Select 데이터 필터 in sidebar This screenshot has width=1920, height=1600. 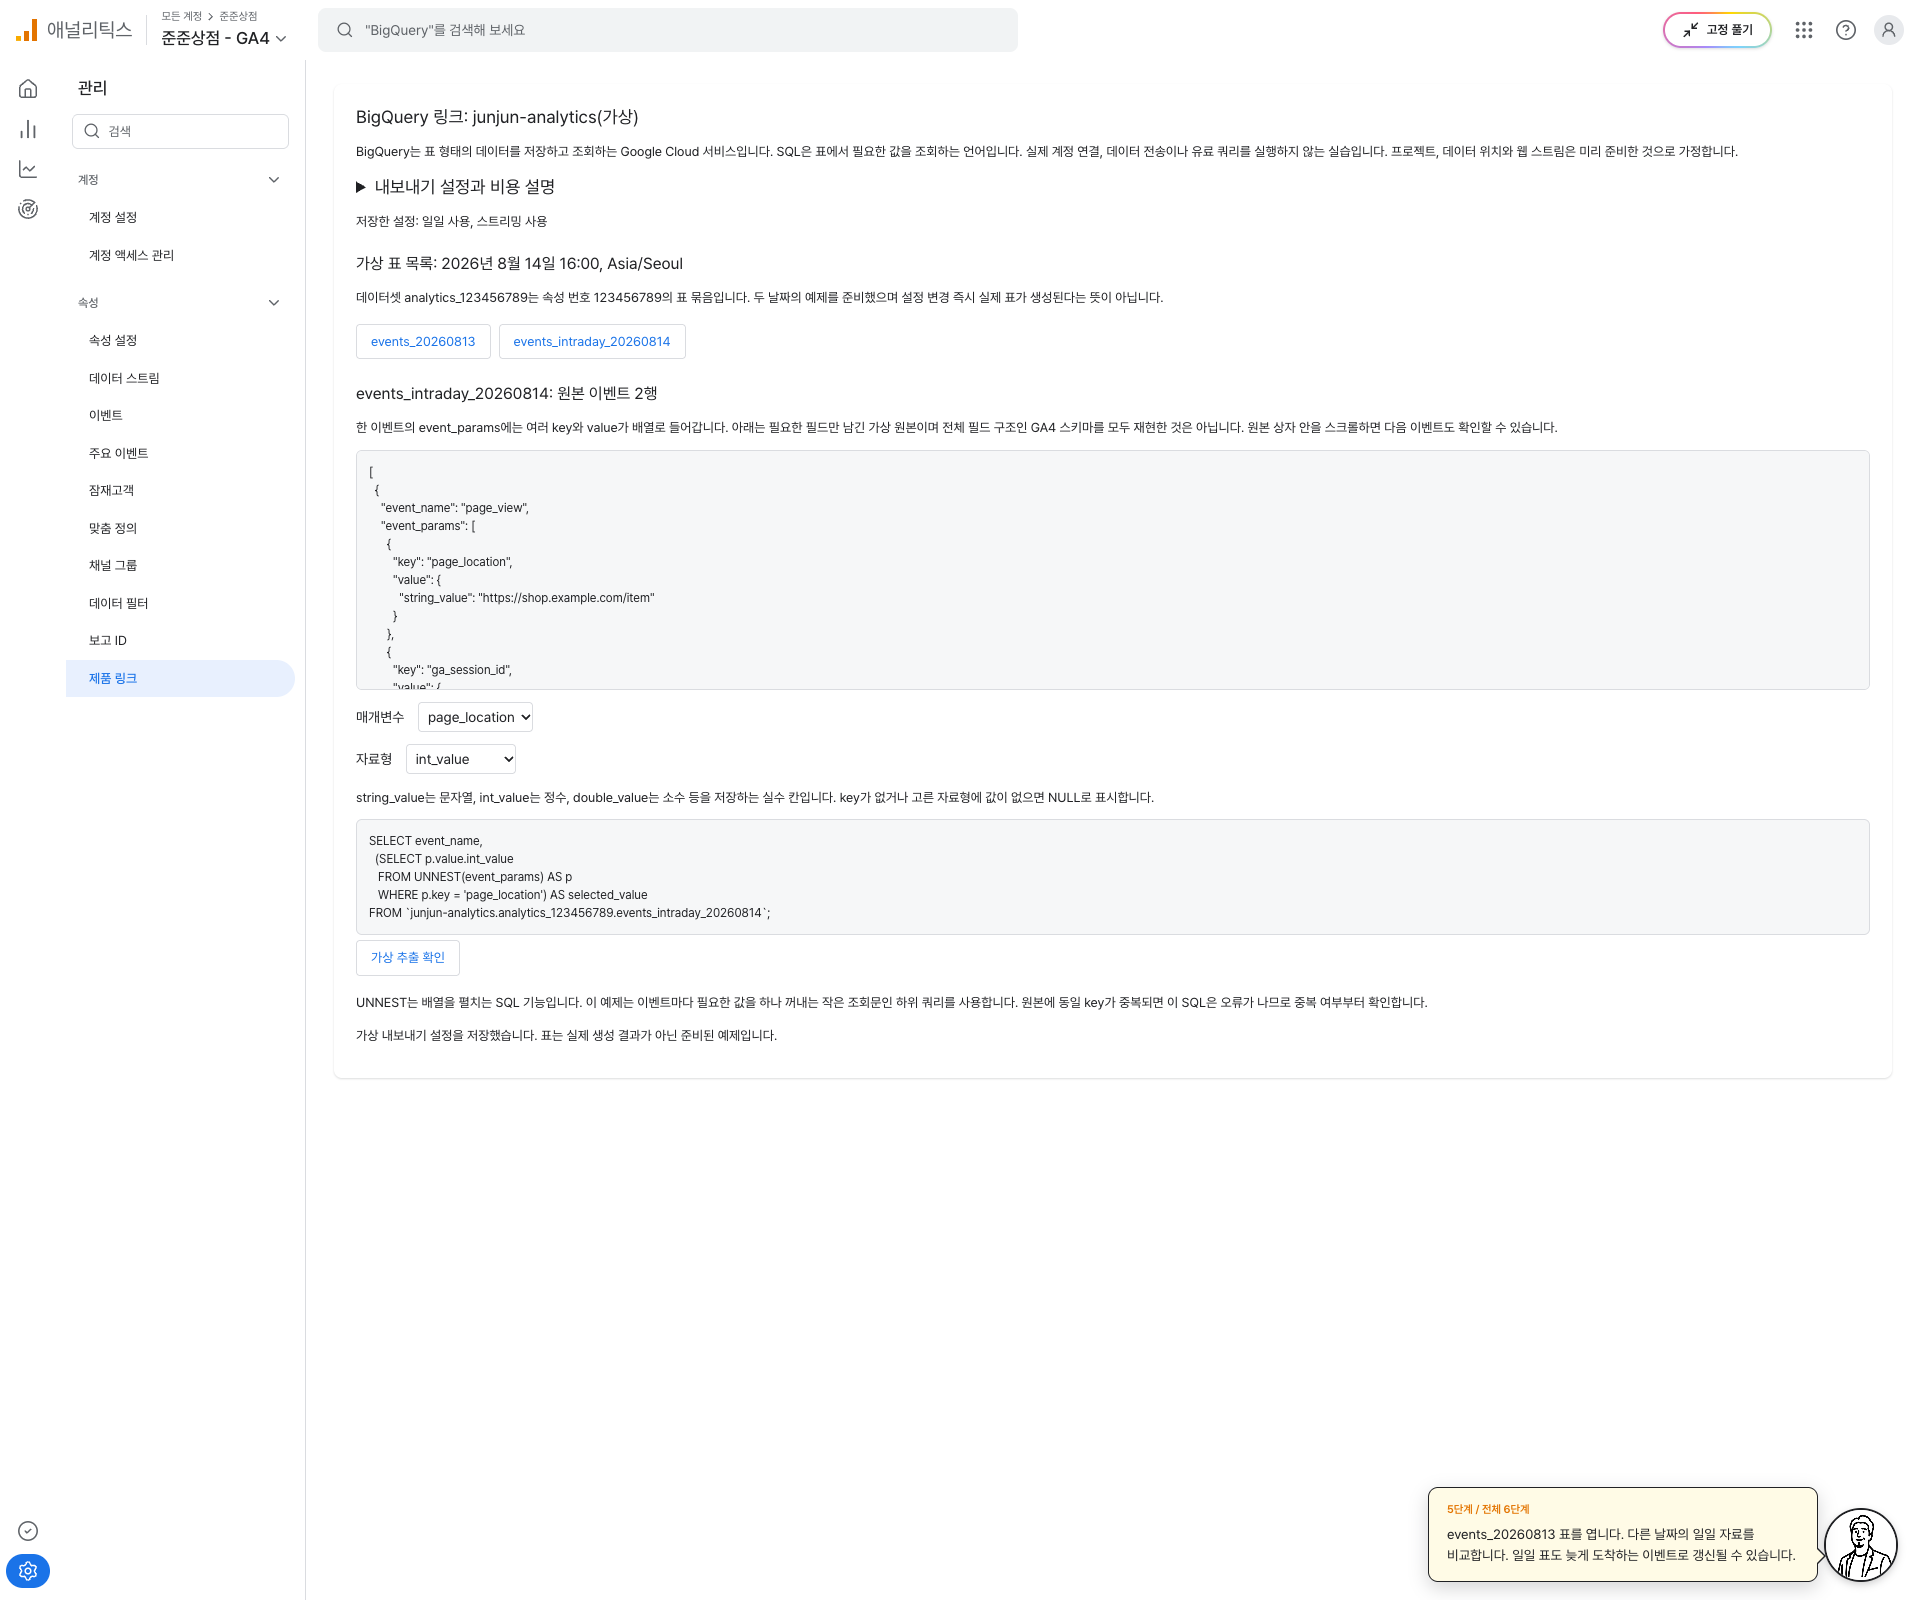point(180,603)
